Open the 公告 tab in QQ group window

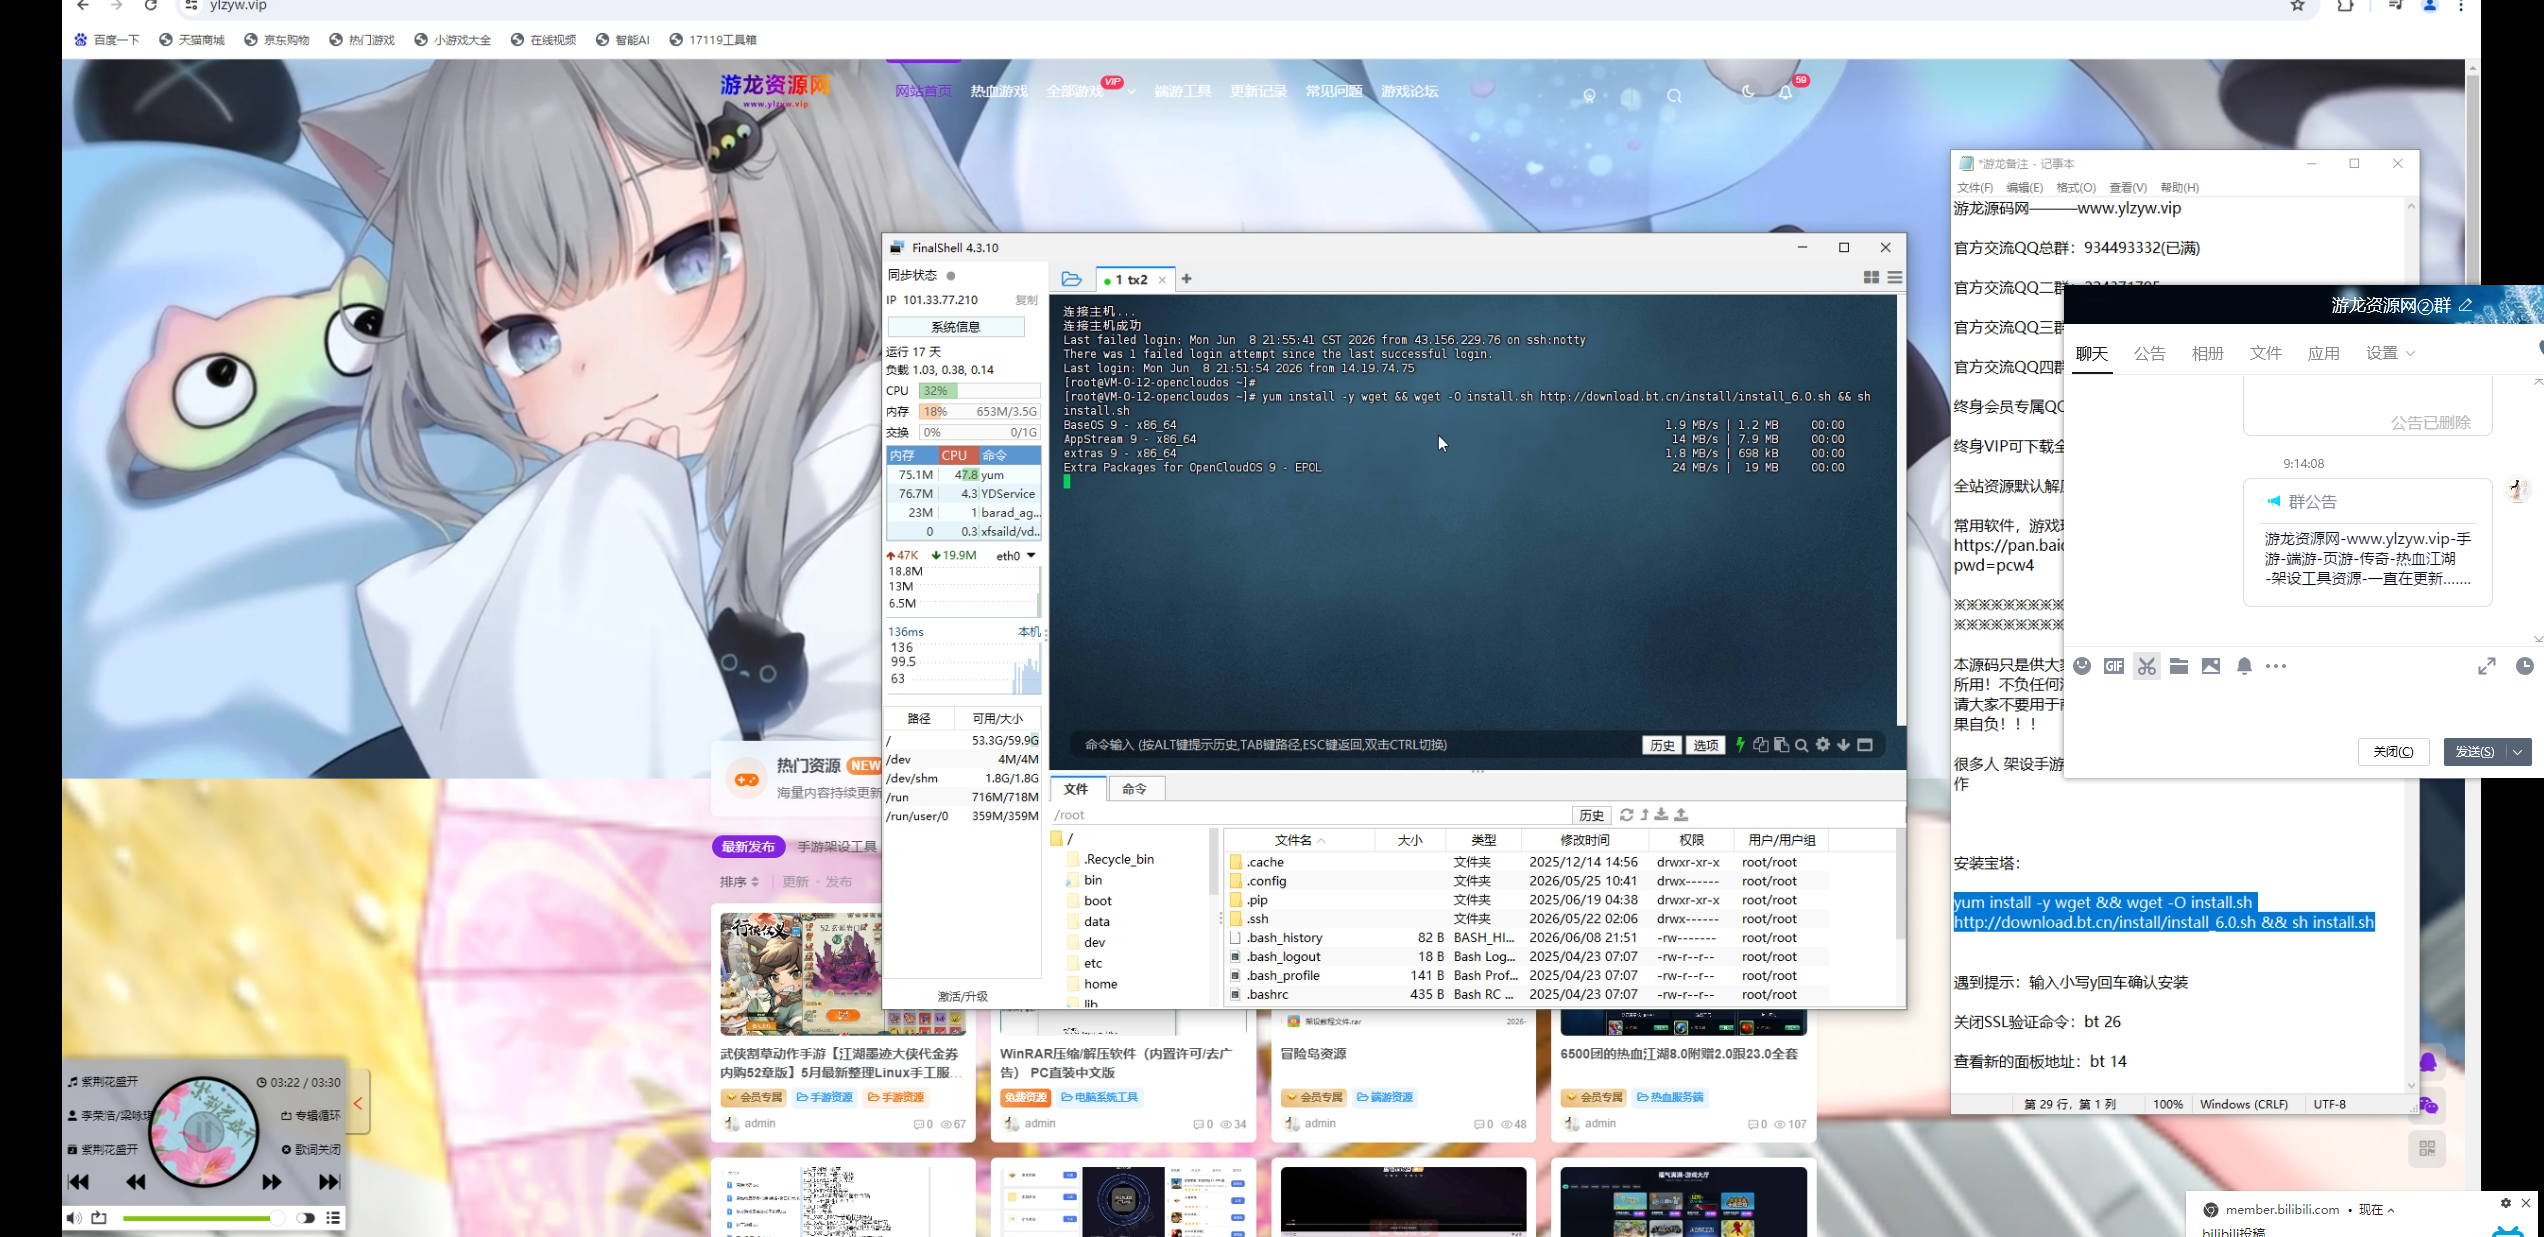(2149, 353)
